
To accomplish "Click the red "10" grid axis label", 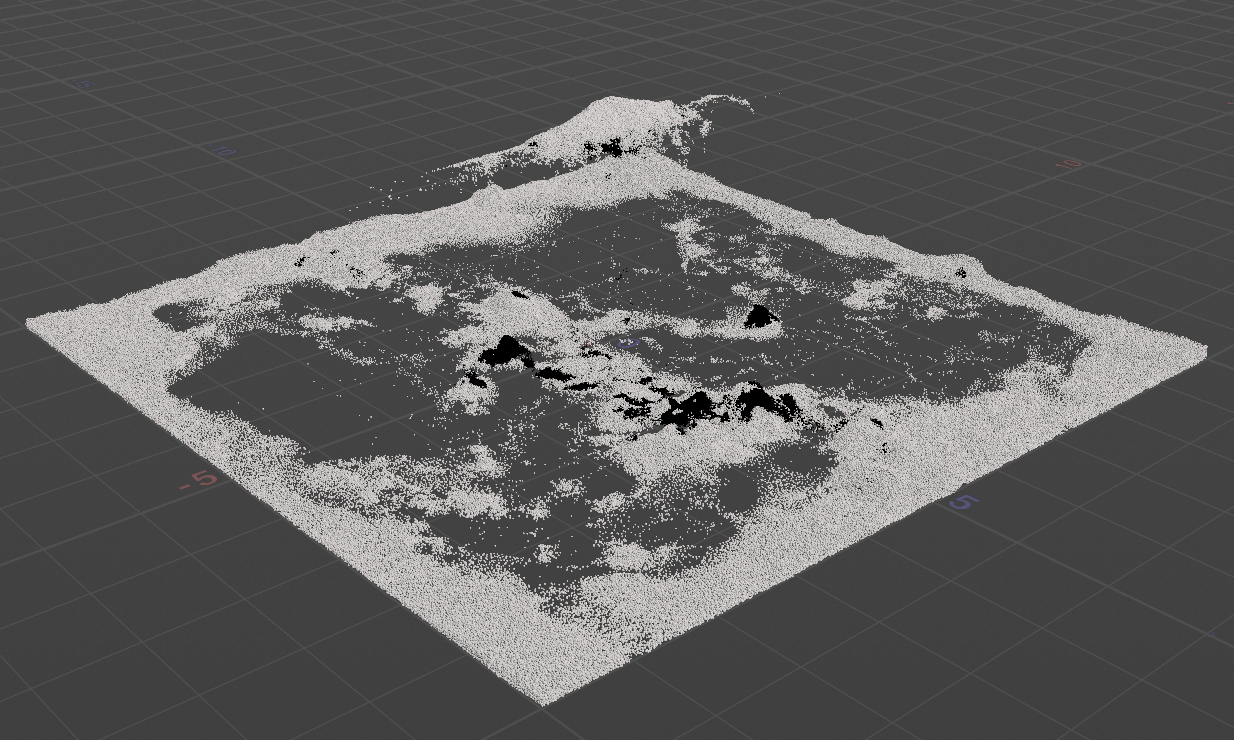I will tap(1070, 164).
